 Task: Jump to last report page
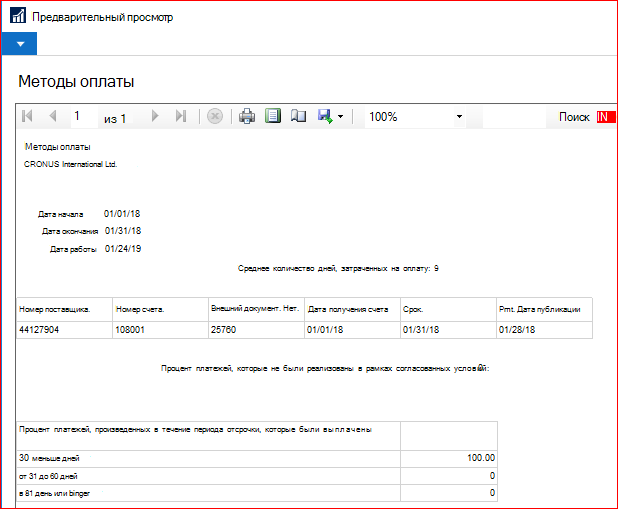(181, 116)
